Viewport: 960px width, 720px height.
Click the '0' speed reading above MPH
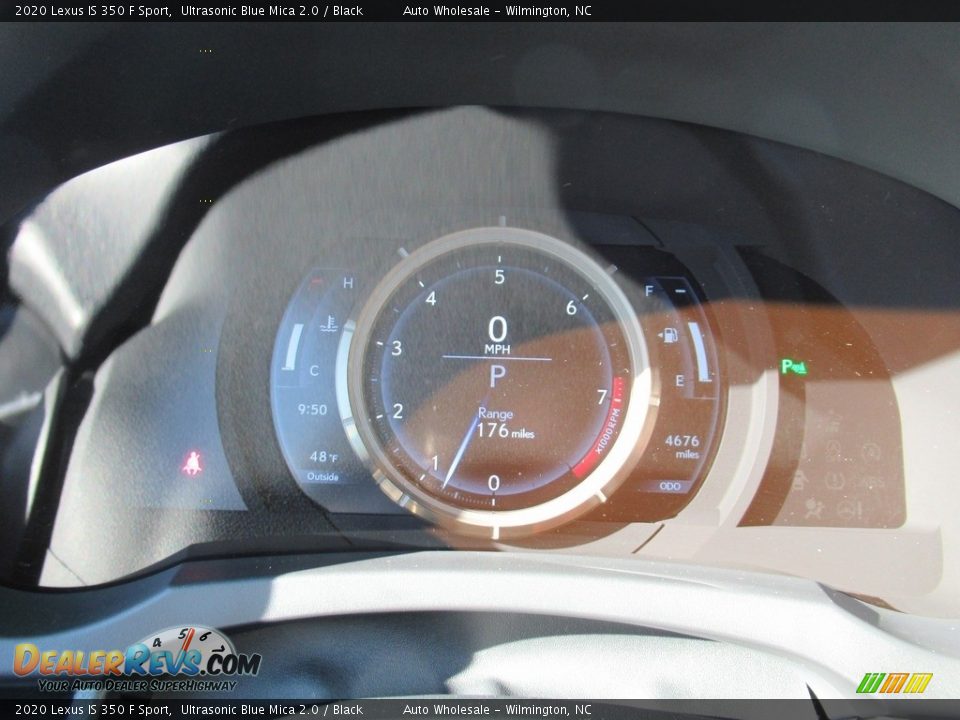click(497, 329)
